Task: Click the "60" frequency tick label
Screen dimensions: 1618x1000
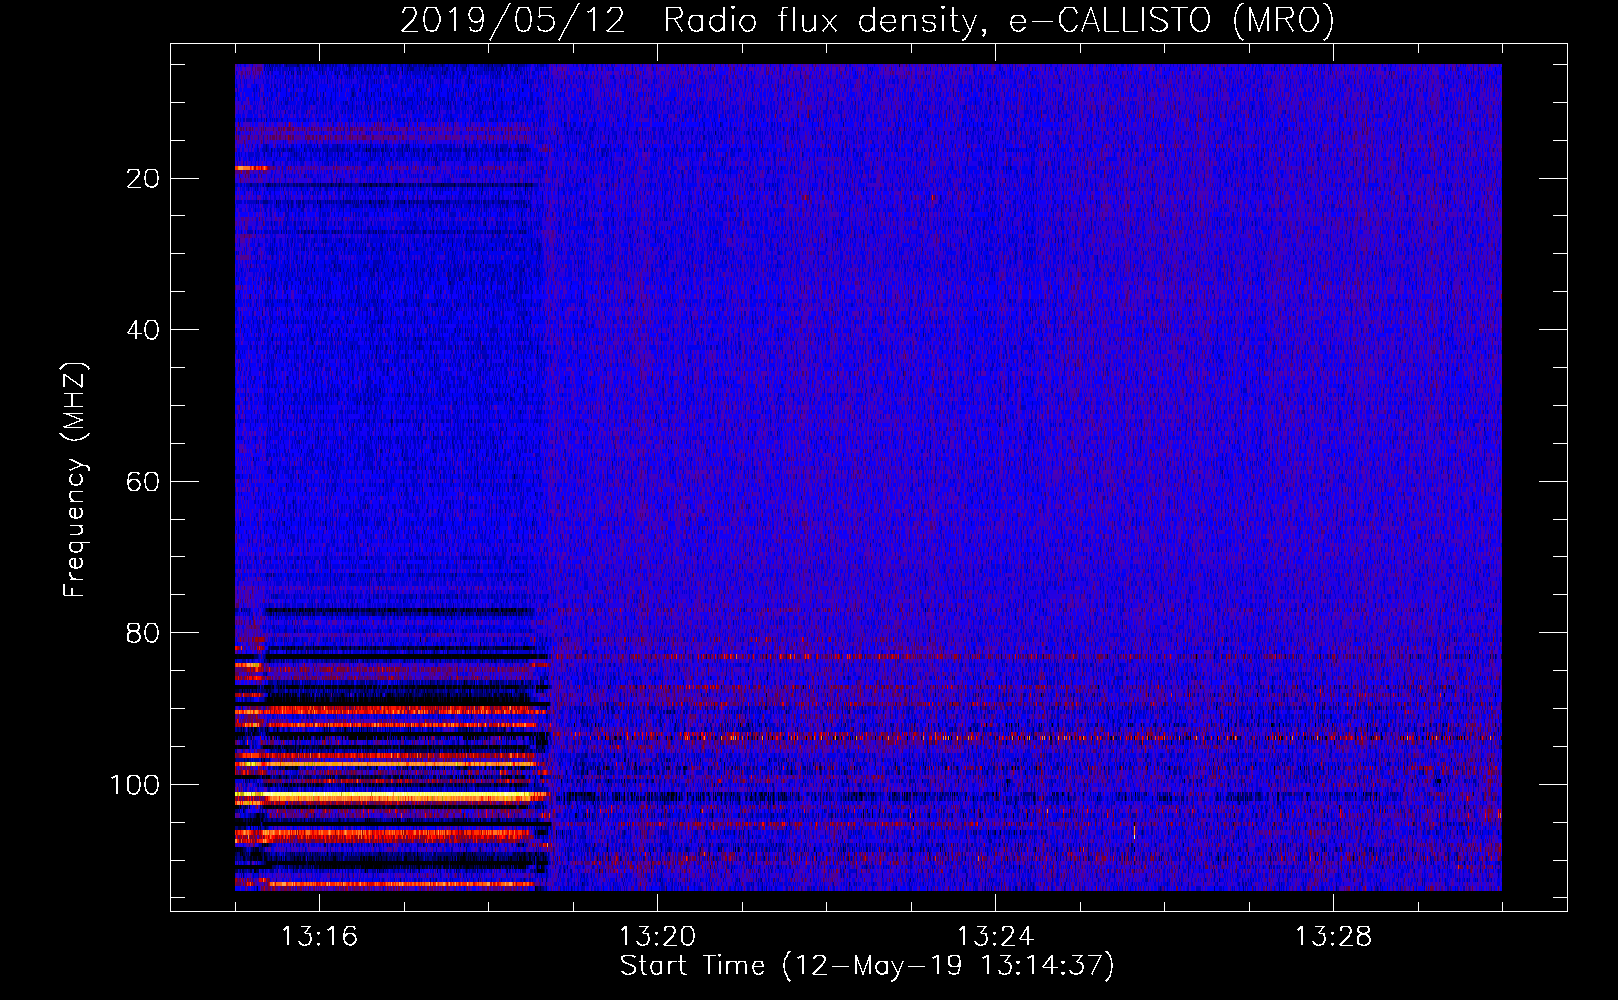Action: (144, 482)
